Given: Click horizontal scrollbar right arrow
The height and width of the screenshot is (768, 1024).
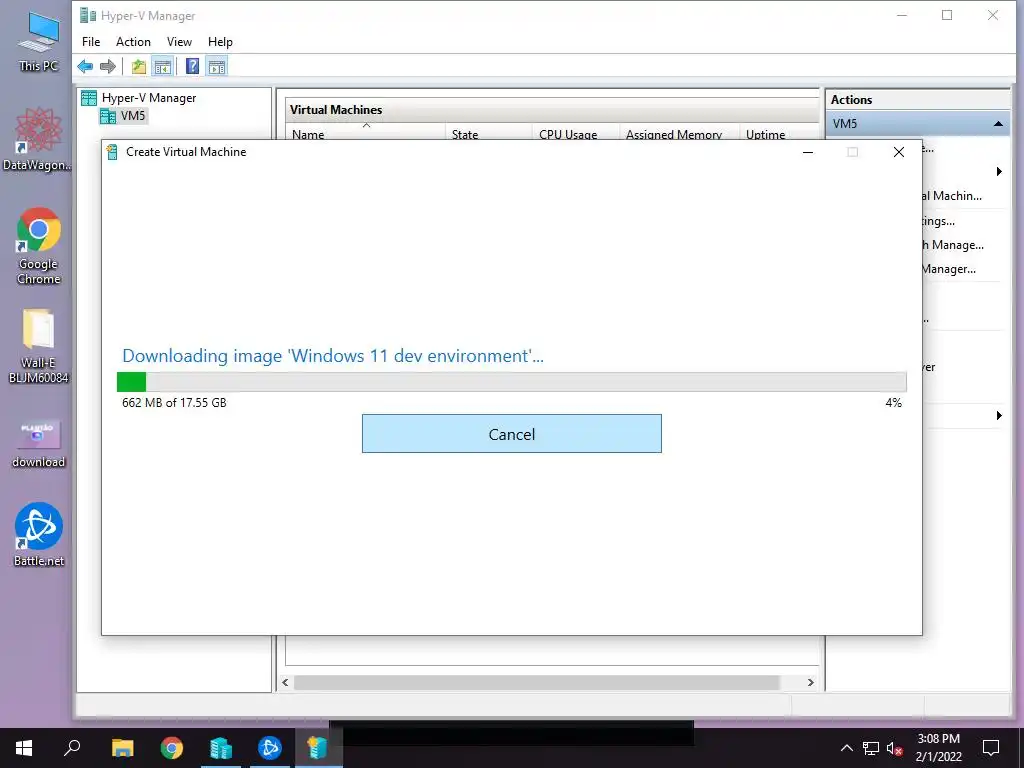Looking at the screenshot, I should [x=810, y=682].
